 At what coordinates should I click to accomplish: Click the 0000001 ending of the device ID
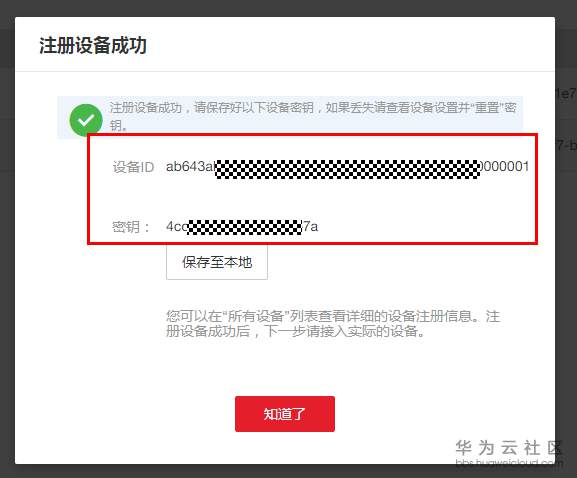coord(505,166)
